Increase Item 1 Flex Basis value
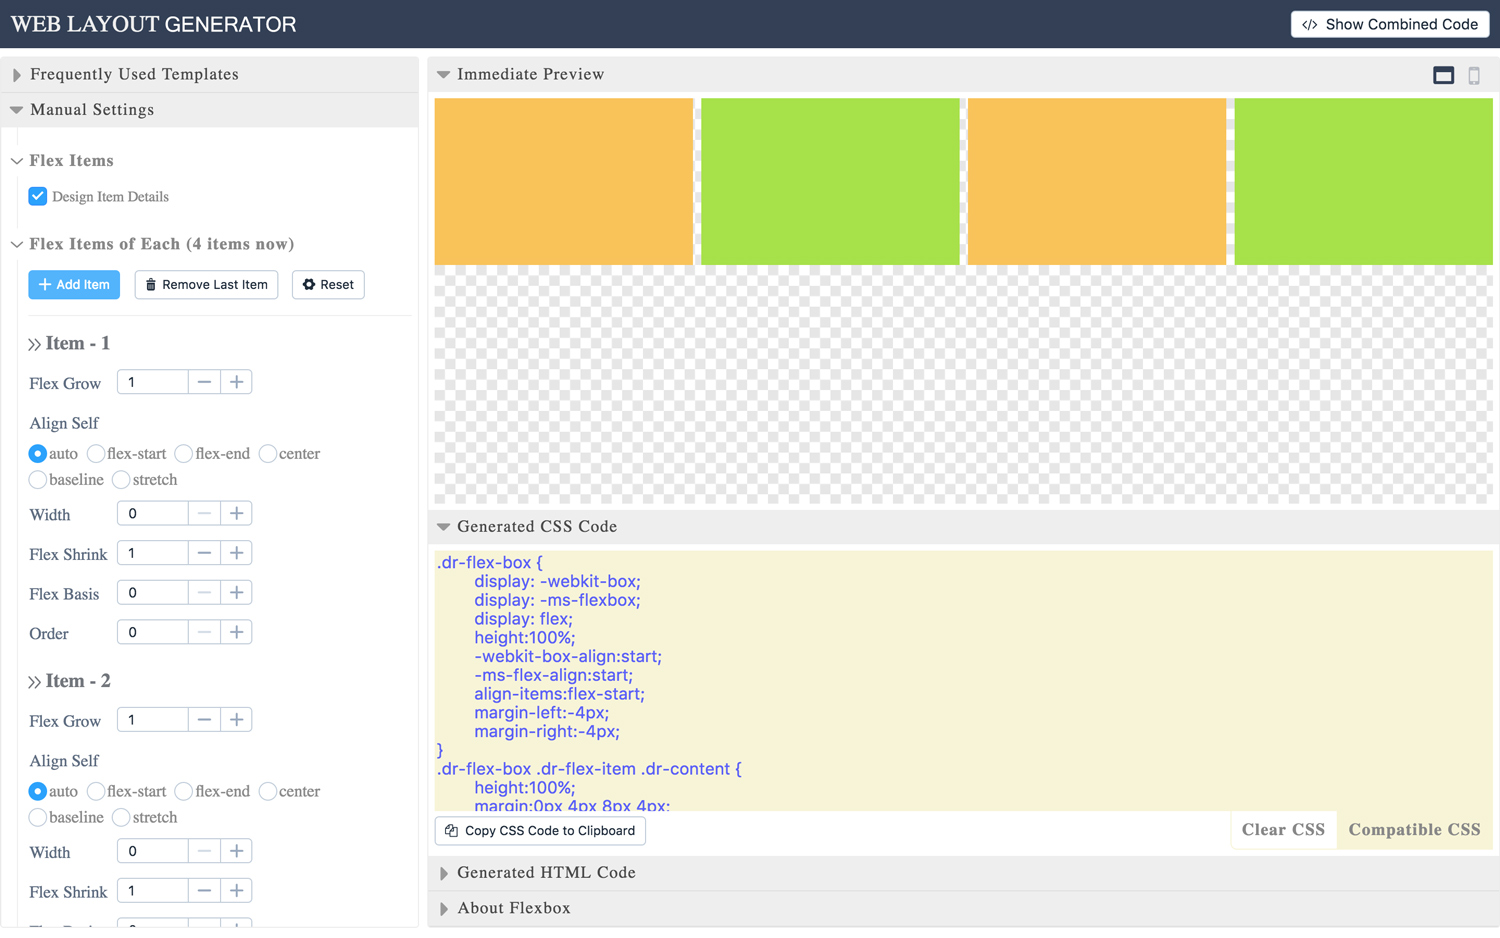Image resolution: width=1500 pixels, height=938 pixels. point(236,592)
